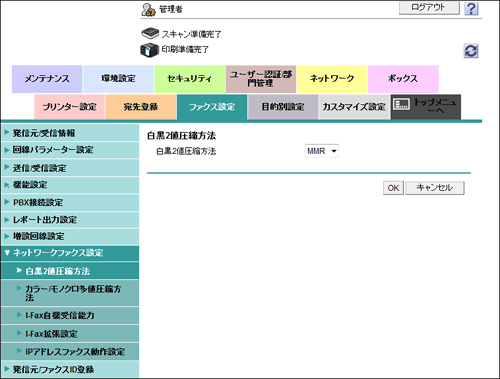Viewport: 500px width, 379px height.
Task: Expand 発信元/ファクスID登録 menu
Action: [x=70, y=369]
